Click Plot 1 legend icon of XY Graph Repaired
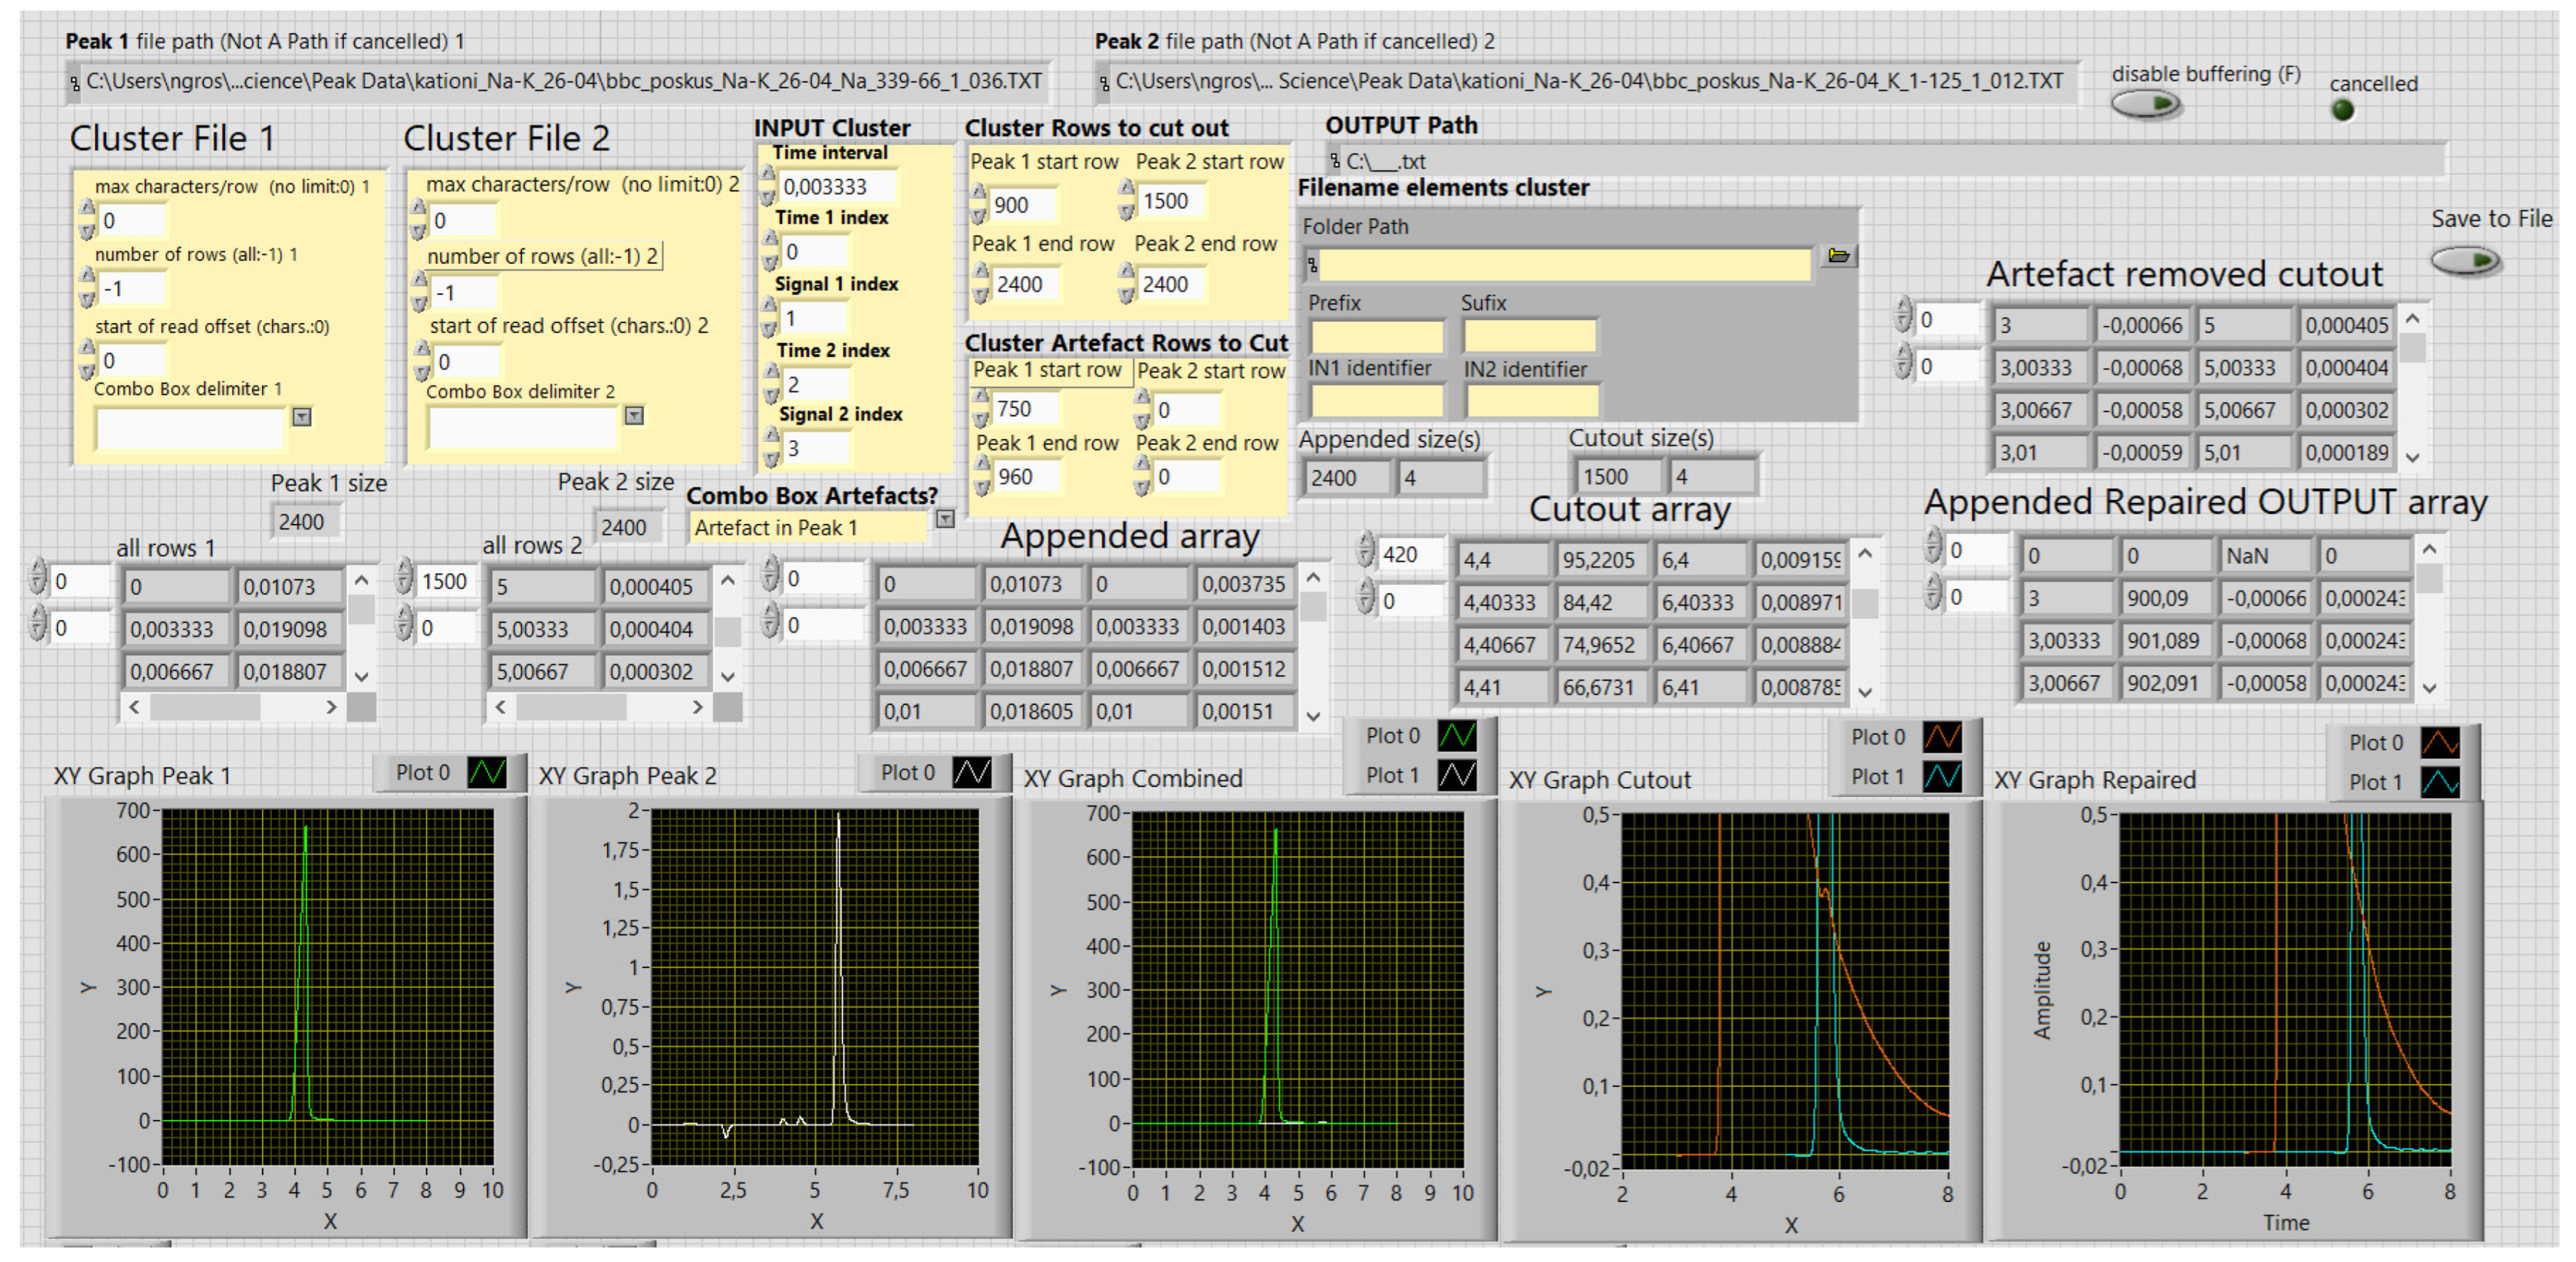Image resolution: width=2576 pixels, height=1262 pixels. 2440,782
